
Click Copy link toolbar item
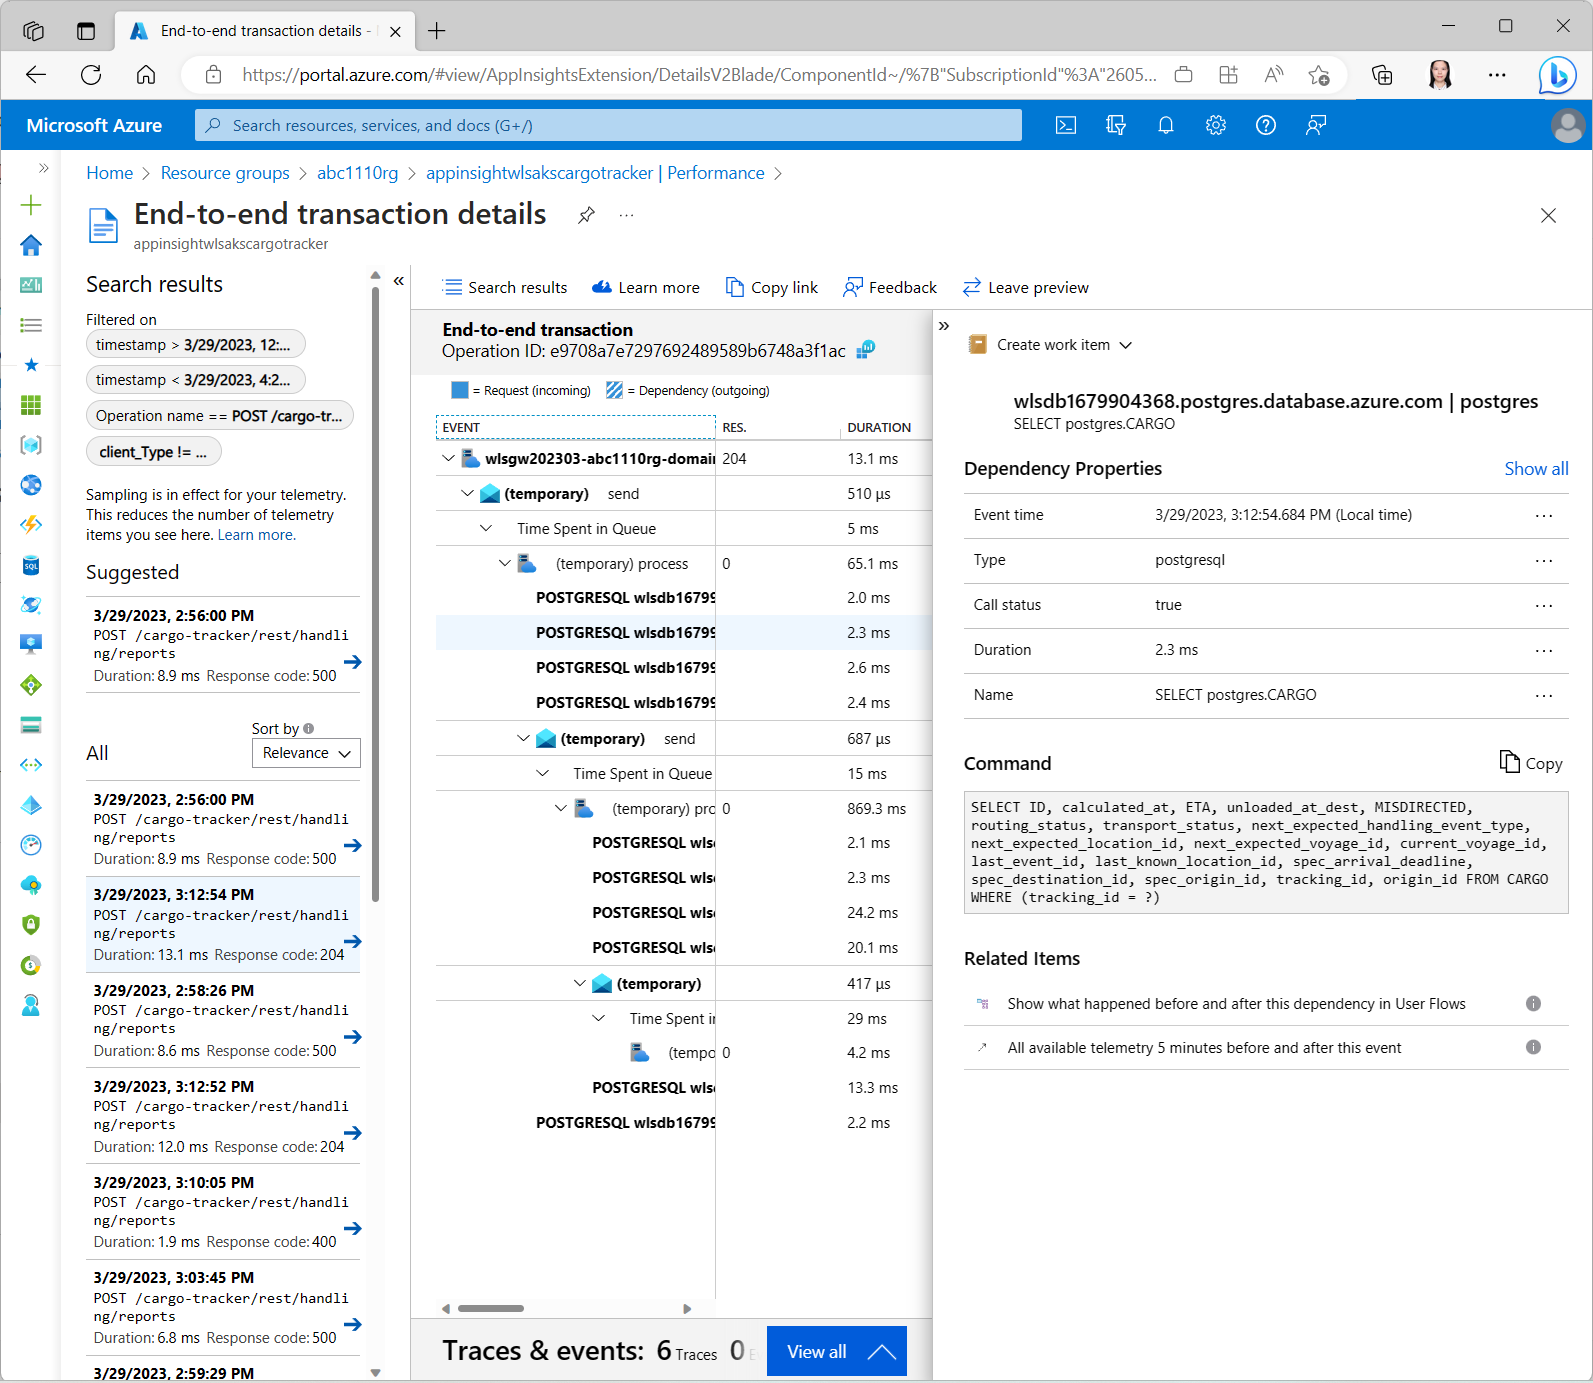click(771, 288)
